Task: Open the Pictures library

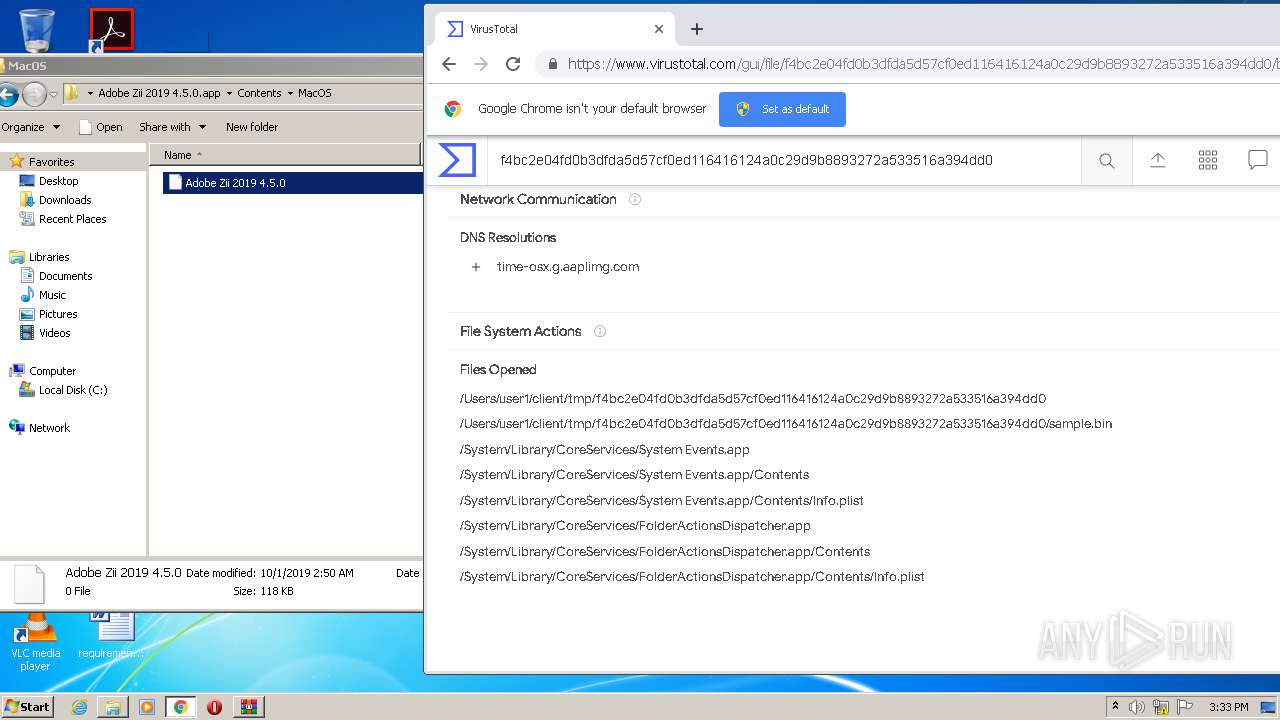Action: 58,314
